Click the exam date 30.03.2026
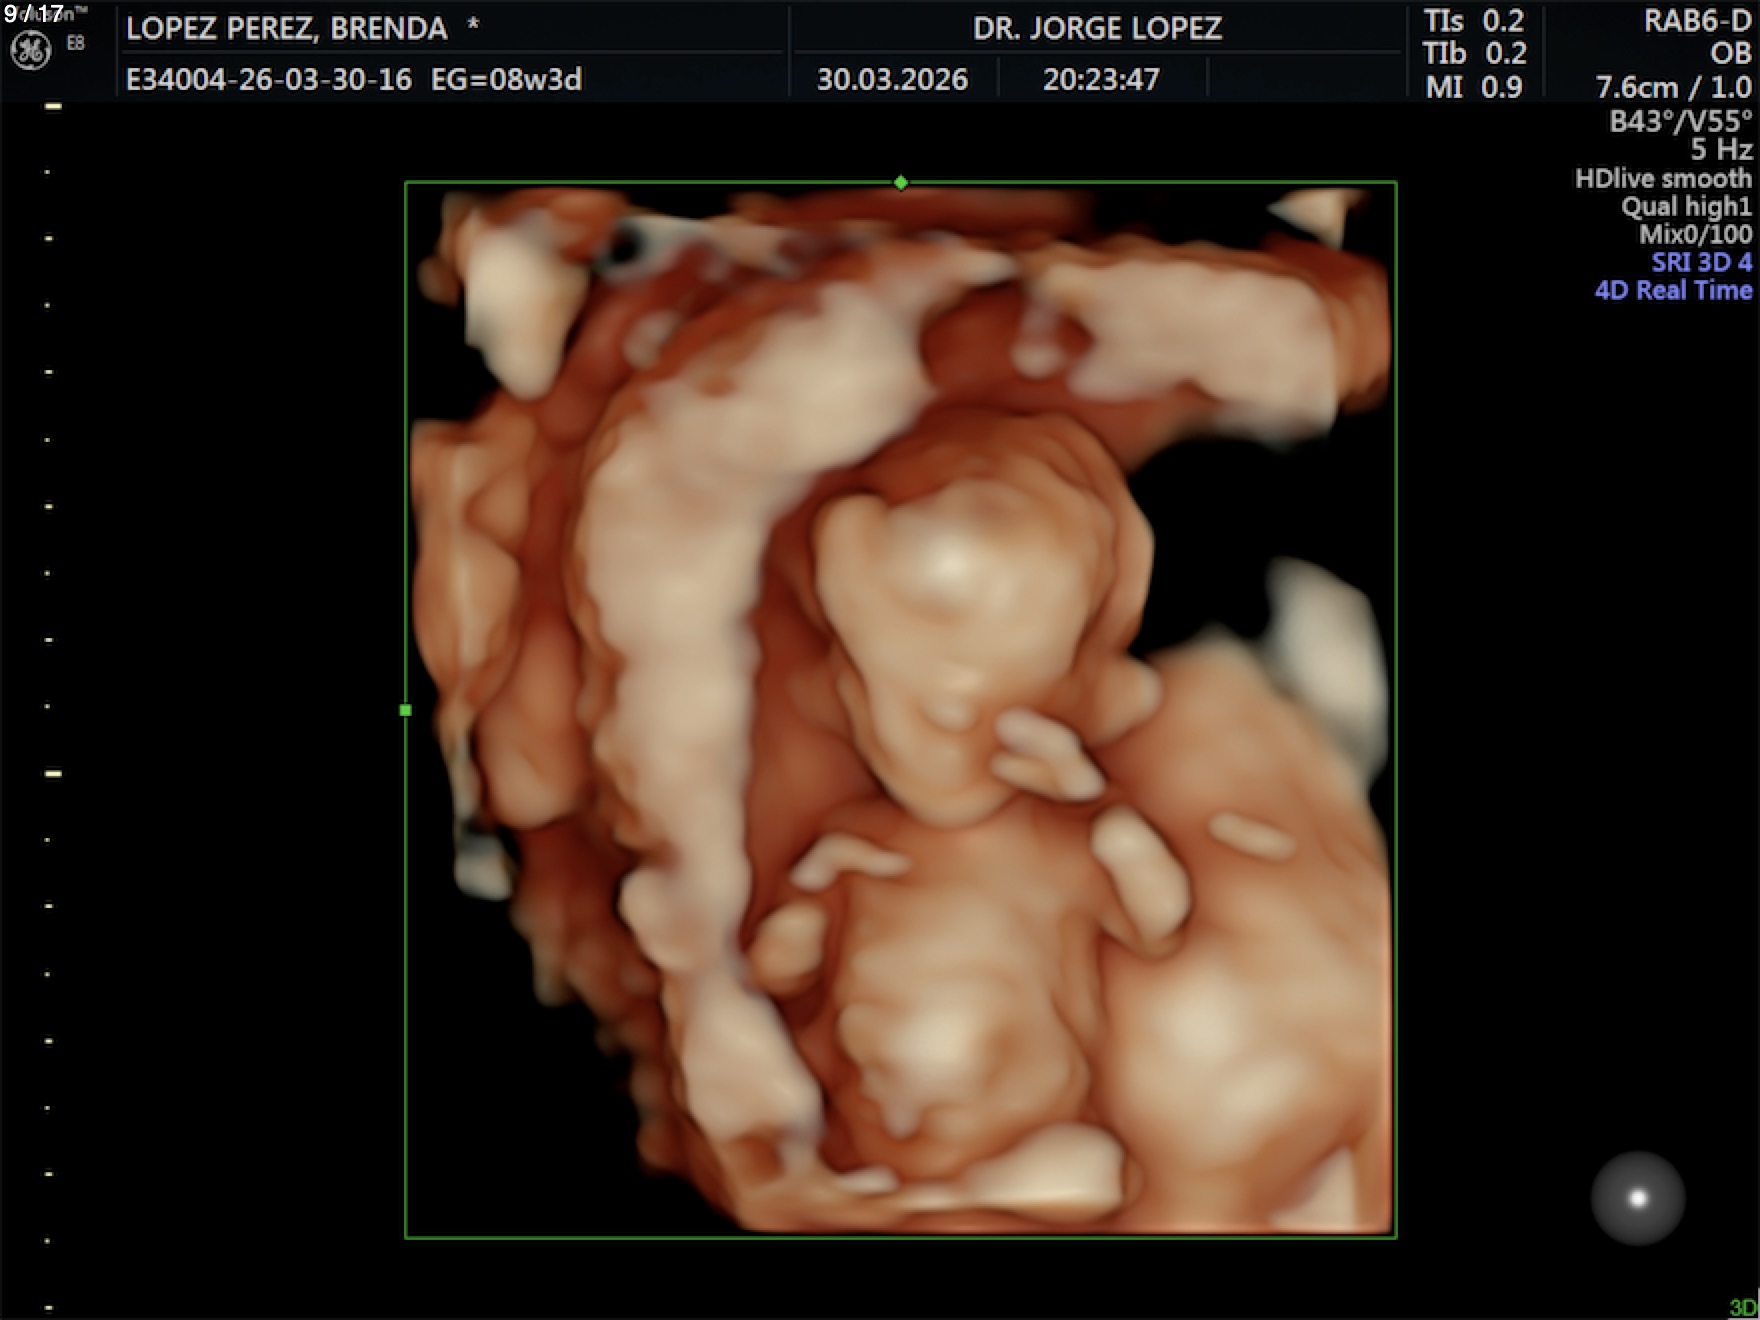 [892, 80]
